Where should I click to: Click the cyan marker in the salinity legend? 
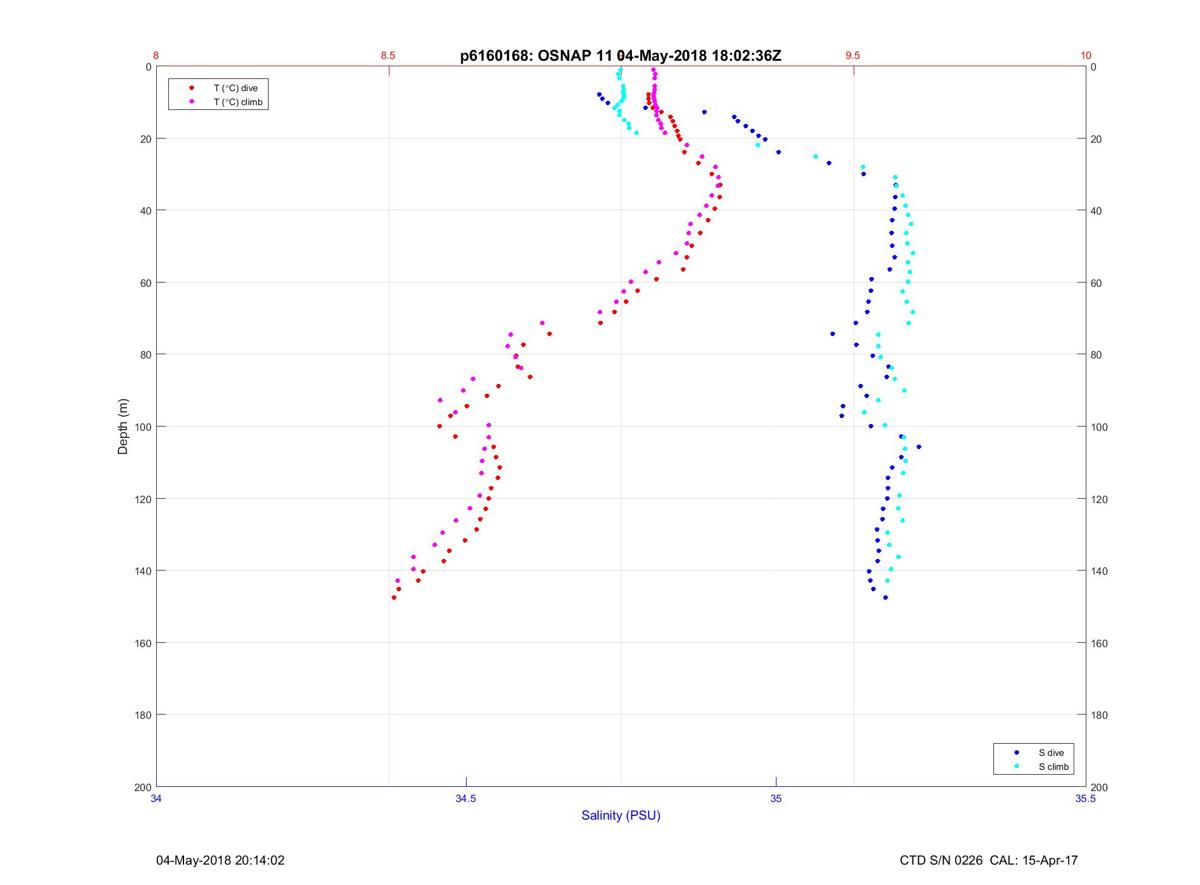tap(1016, 767)
